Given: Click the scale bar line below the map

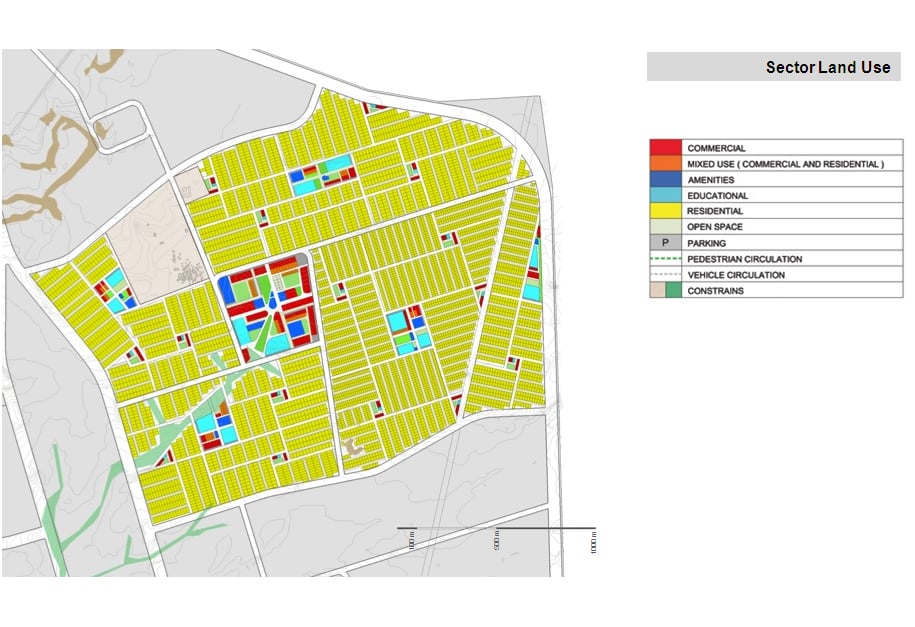Looking at the screenshot, I should click(x=497, y=528).
